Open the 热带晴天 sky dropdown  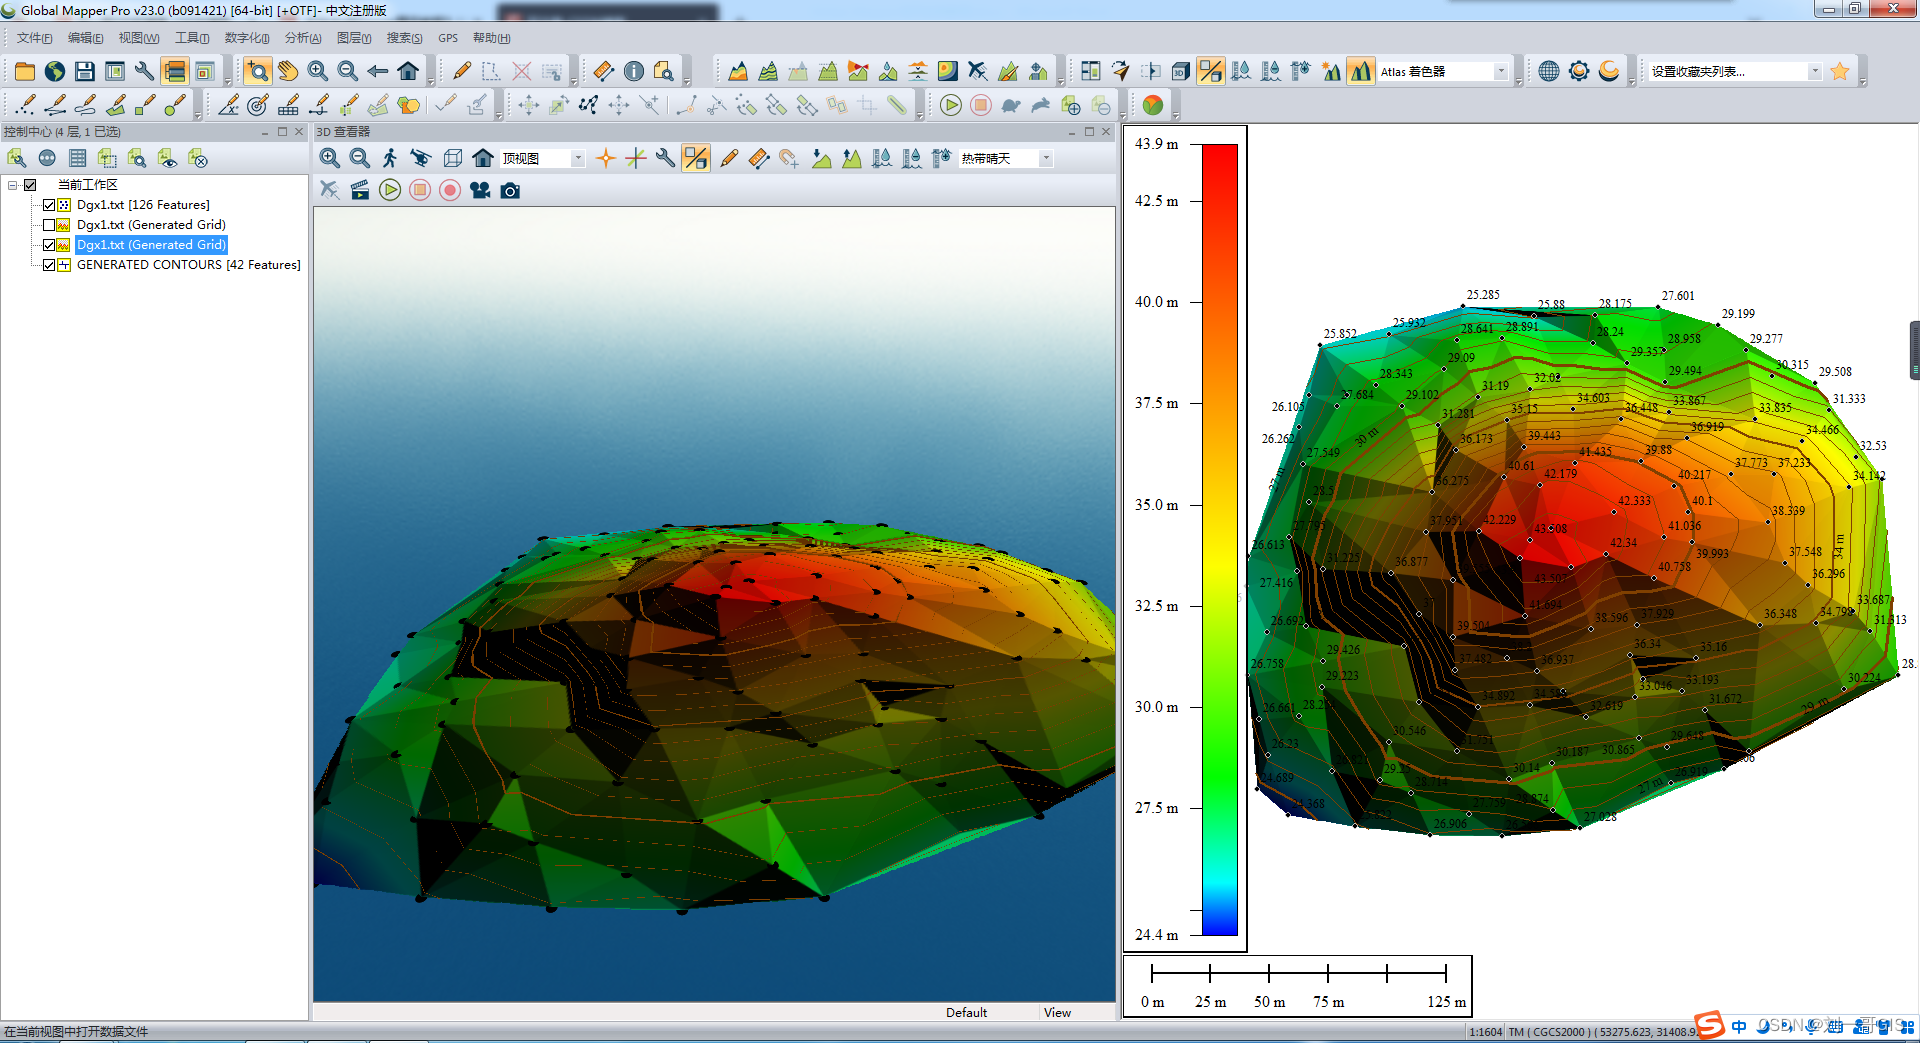1046,158
